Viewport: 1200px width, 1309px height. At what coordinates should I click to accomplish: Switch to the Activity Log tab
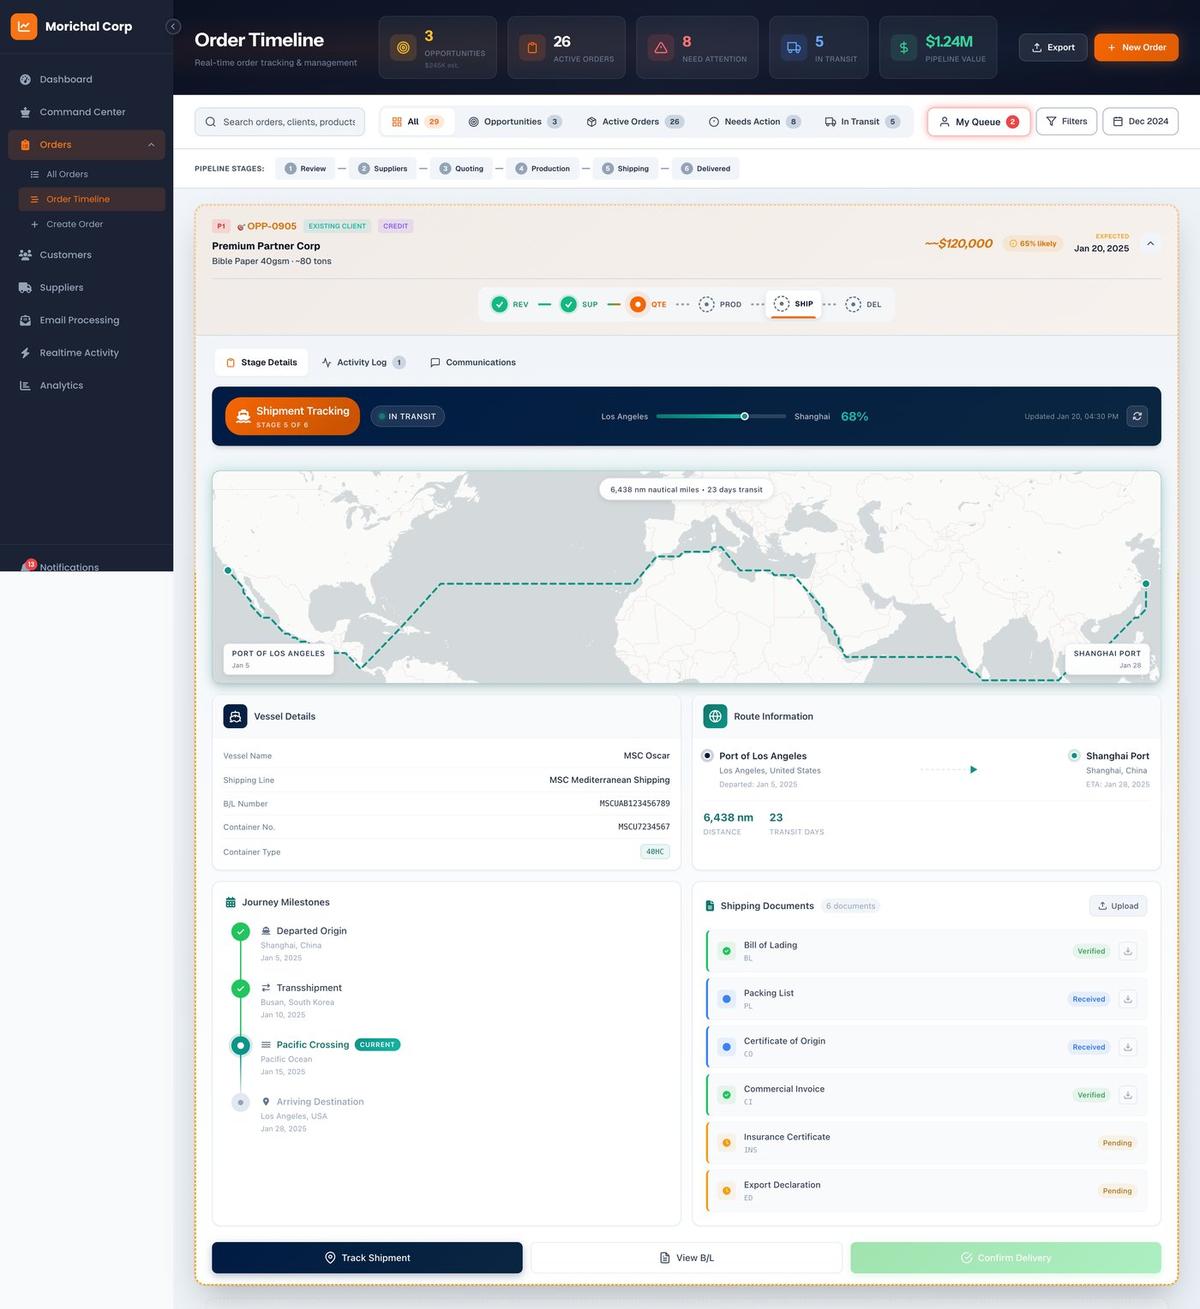click(362, 363)
